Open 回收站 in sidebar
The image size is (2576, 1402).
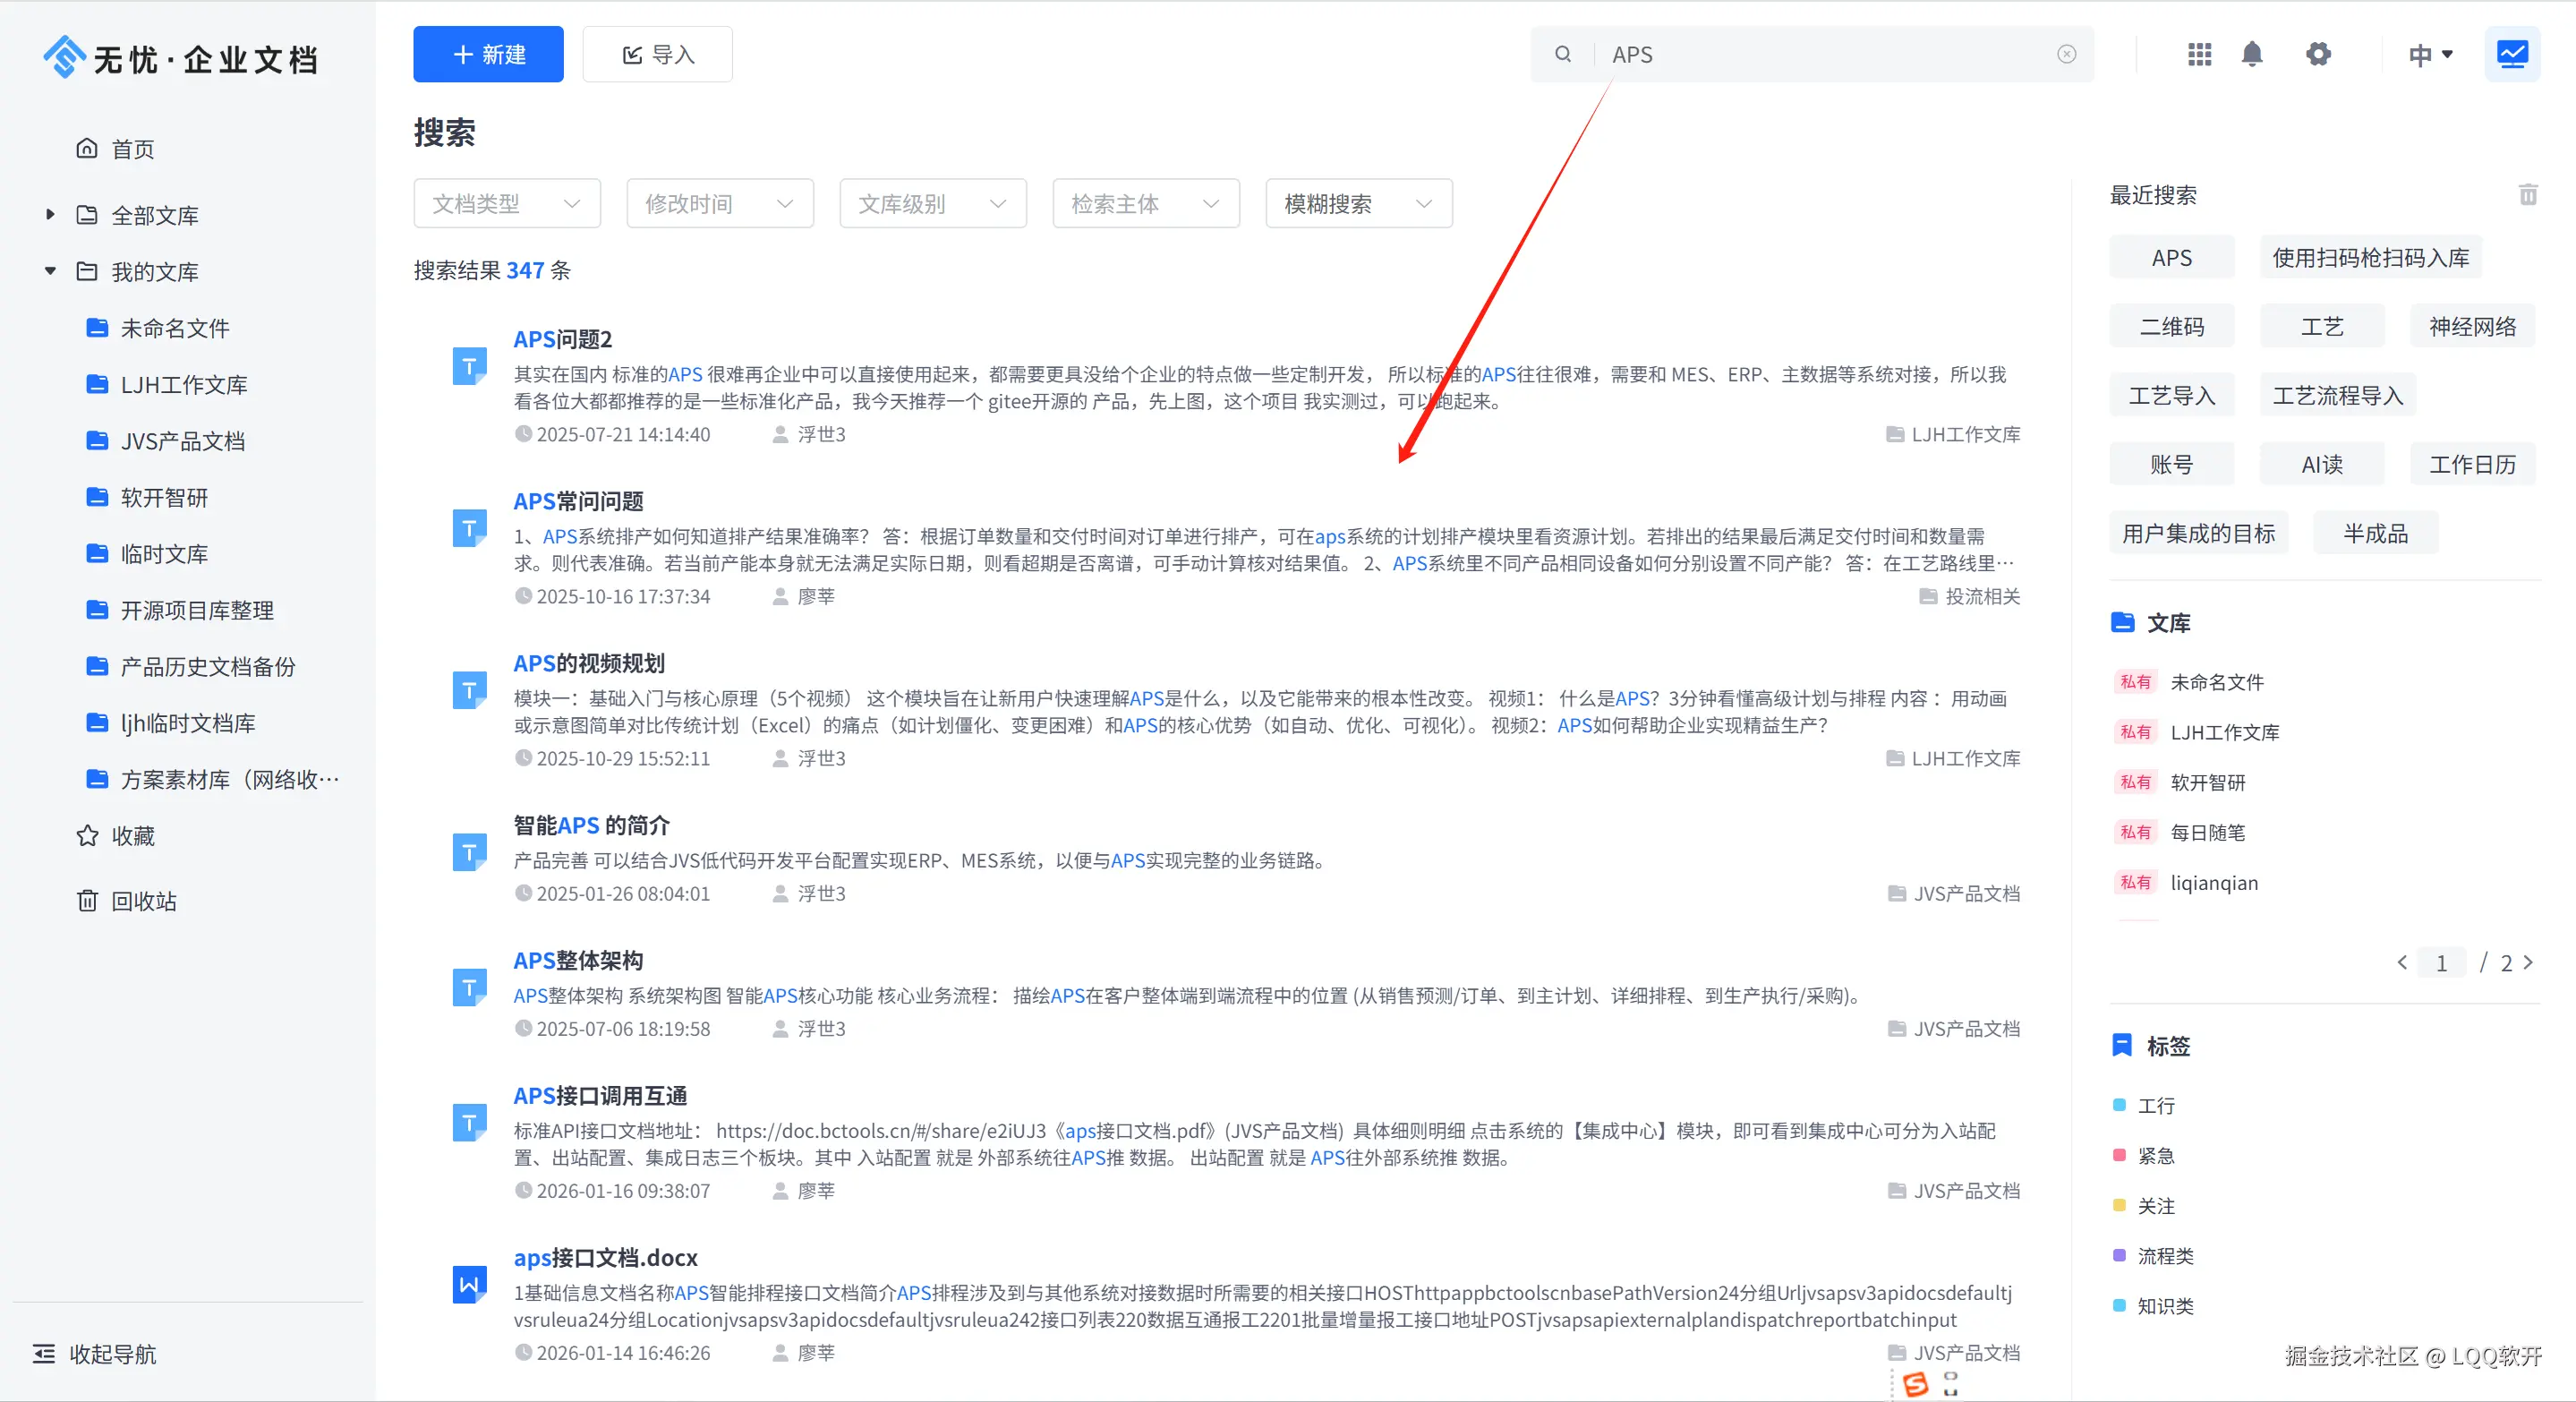click(143, 901)
